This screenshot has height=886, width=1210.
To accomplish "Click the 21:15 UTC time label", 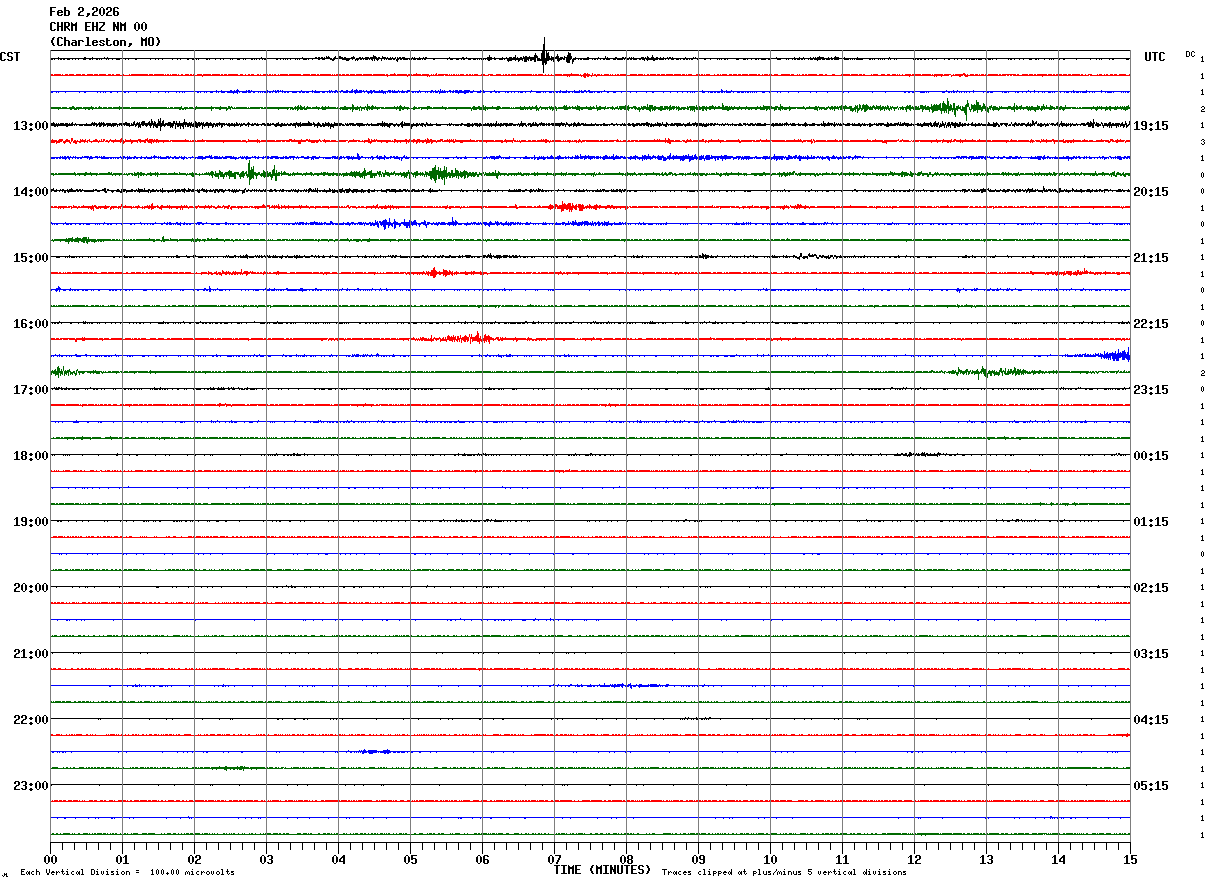I will tap(1151, 258).
